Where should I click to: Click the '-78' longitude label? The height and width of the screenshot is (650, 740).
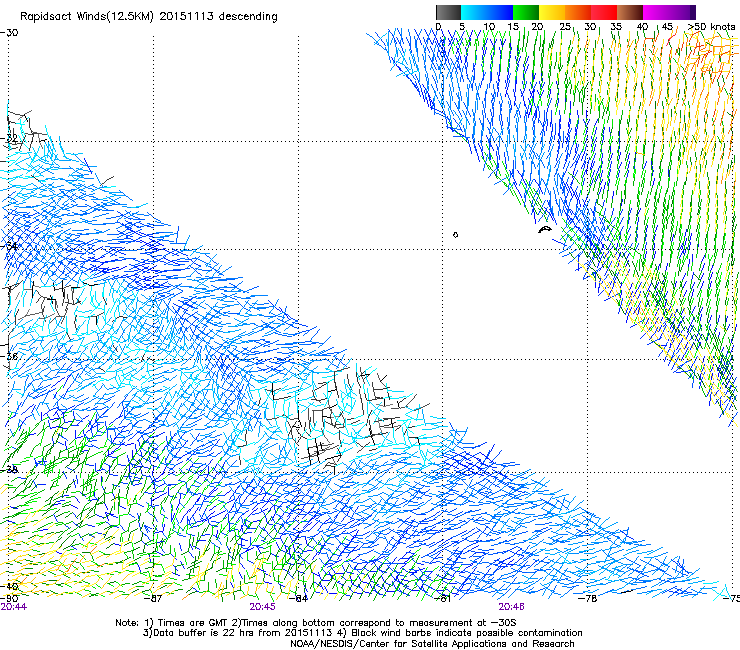(x=588, y=598)
